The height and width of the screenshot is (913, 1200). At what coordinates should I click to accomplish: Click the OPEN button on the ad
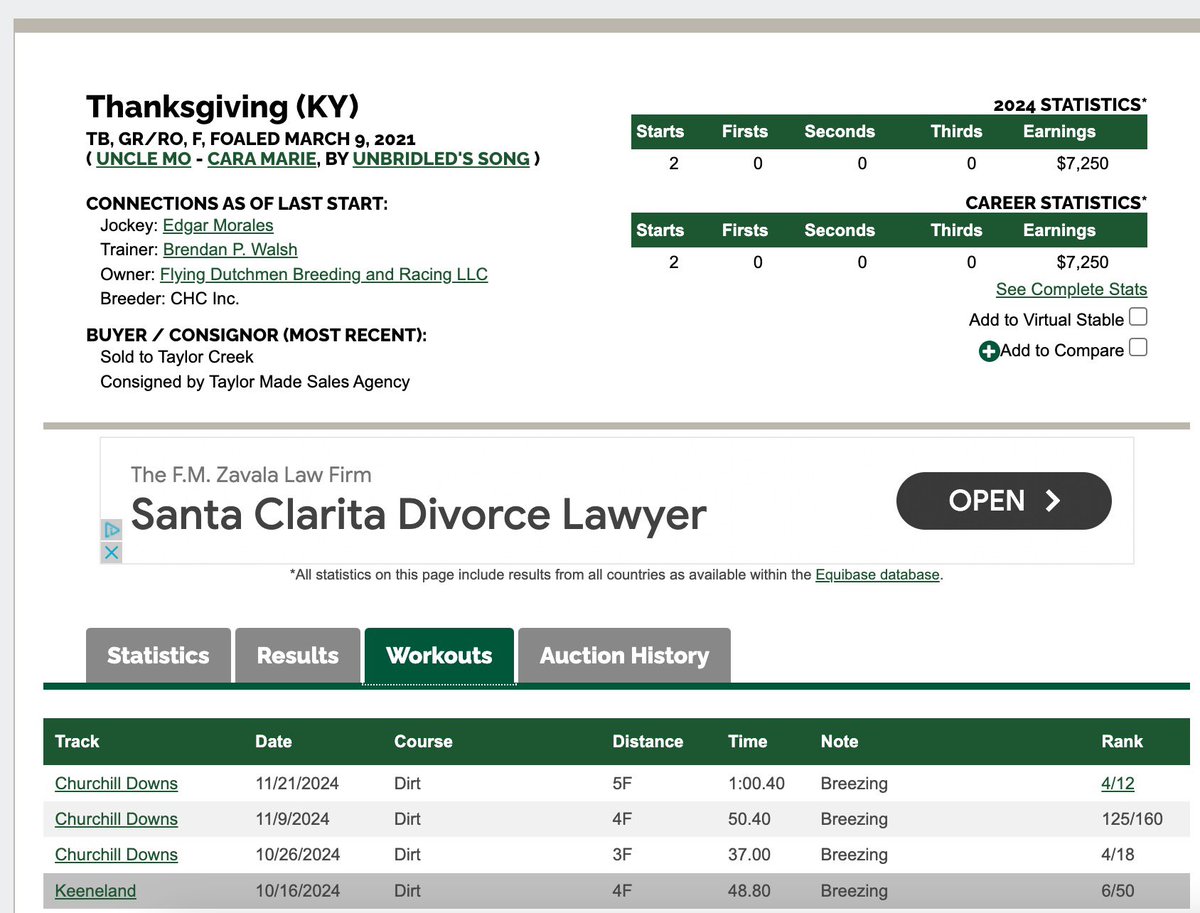1004,501
